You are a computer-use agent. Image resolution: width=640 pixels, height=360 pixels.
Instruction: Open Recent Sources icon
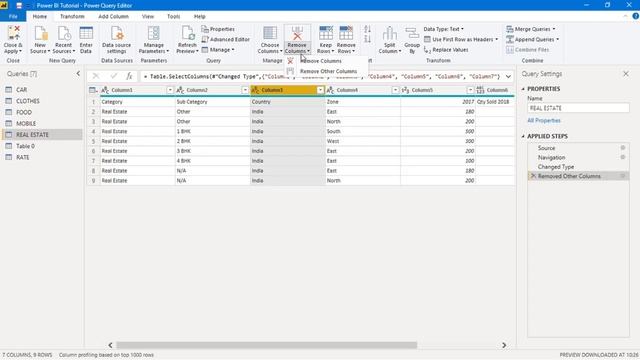[64, 33]
